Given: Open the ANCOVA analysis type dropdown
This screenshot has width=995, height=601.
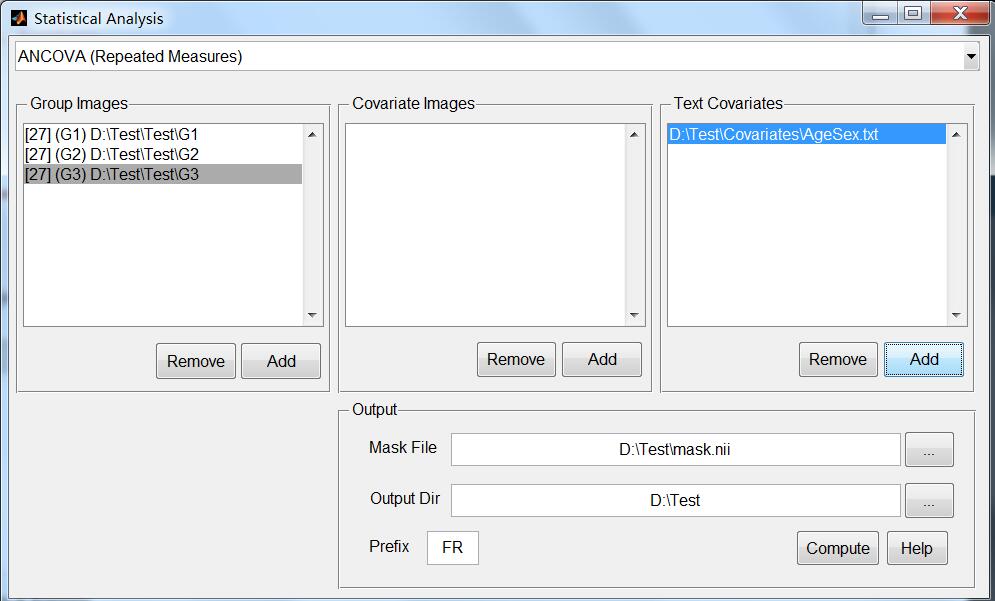Looking at the screenshot, I should coord(497,56).
